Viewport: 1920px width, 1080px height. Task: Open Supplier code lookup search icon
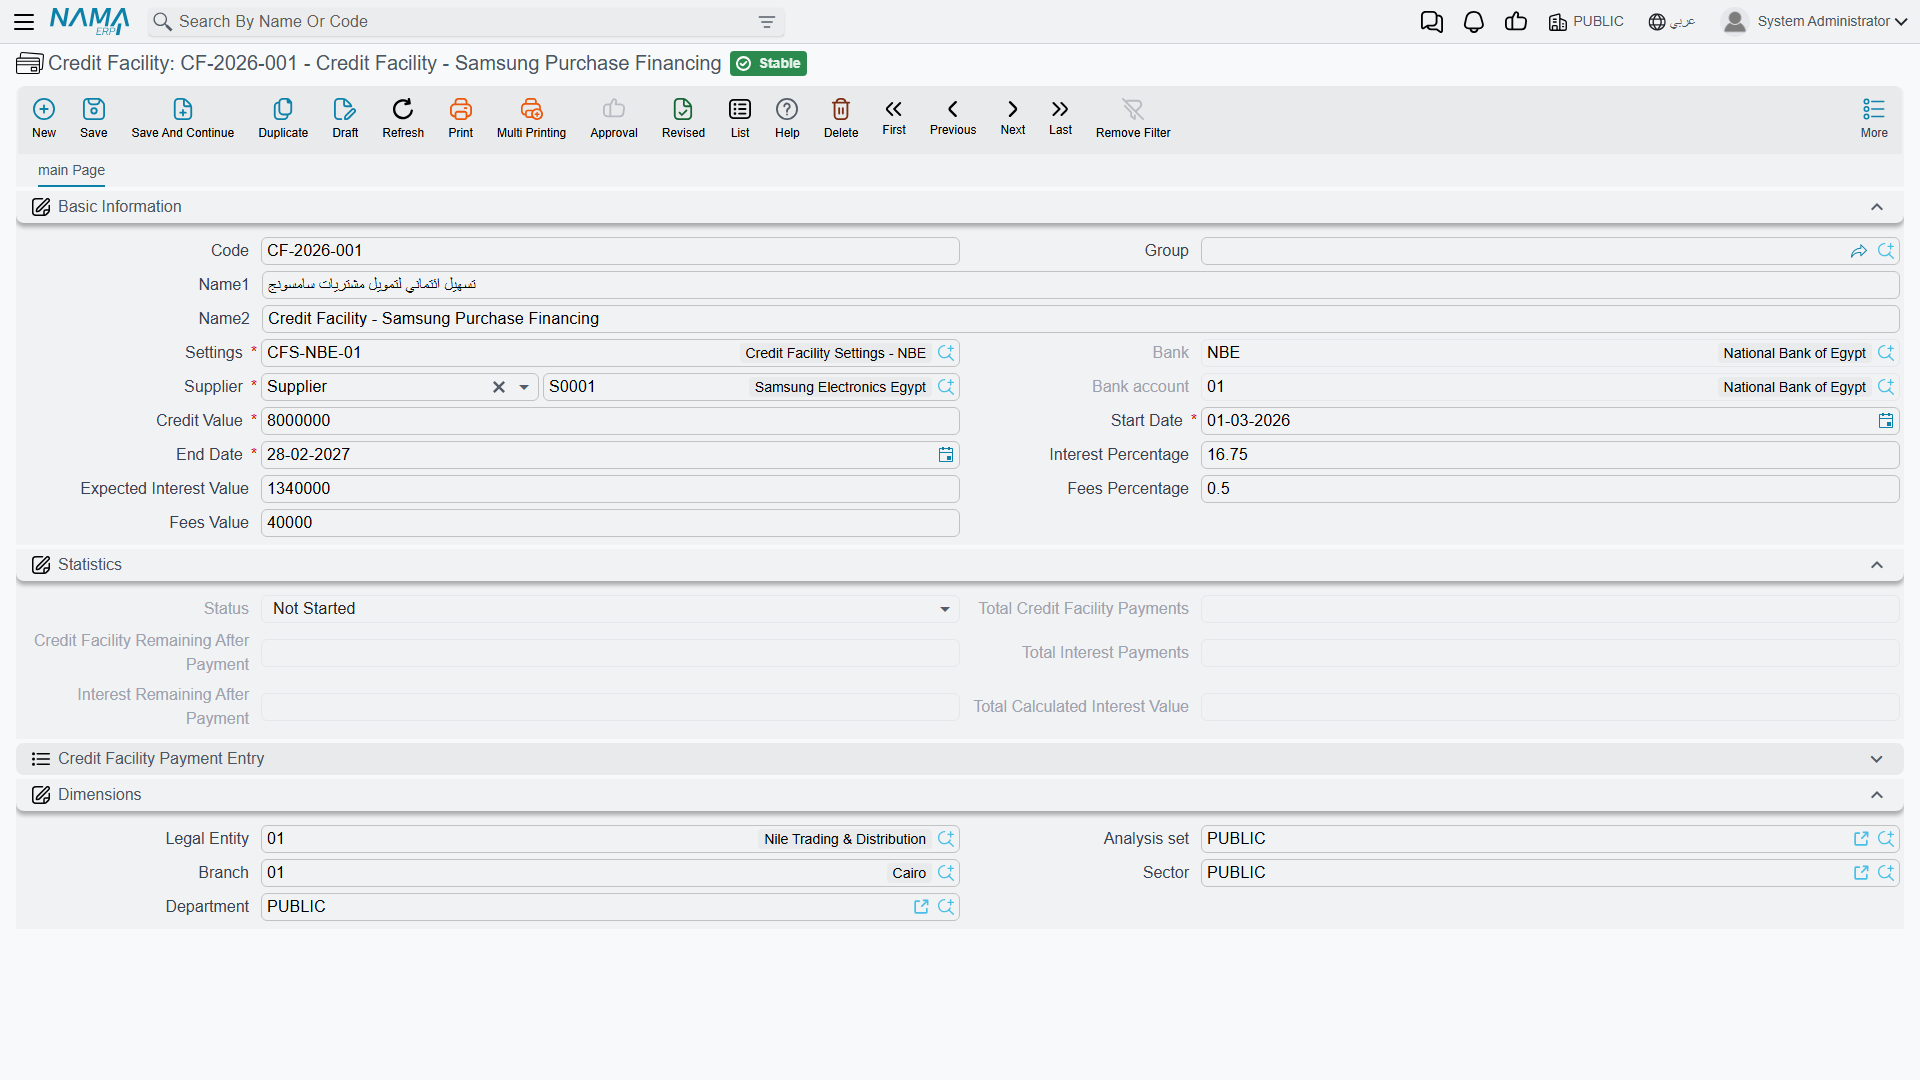click(x=946, y=387)
